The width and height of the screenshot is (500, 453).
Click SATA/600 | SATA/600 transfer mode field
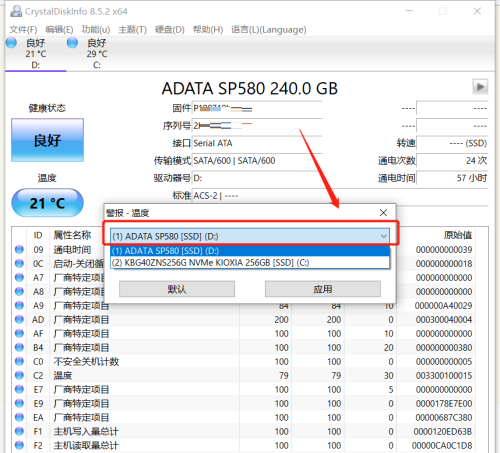pos(257,161)
